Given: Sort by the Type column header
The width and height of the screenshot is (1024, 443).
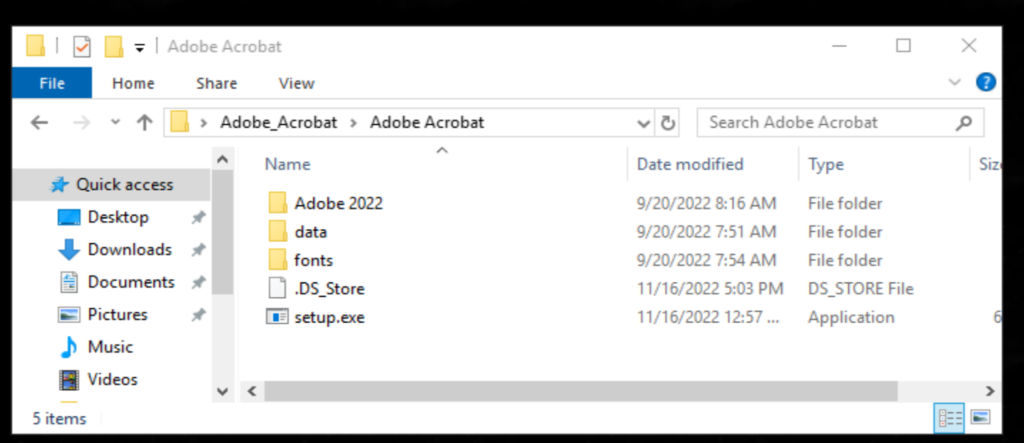Looking at the screenshot, I should point(825,165).
